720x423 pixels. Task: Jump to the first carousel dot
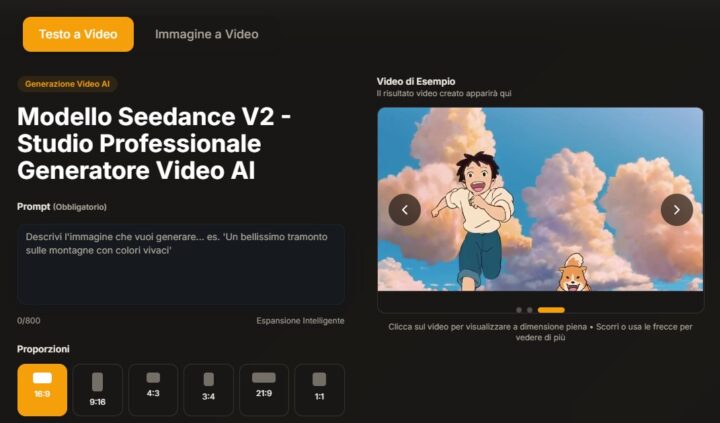519,310
